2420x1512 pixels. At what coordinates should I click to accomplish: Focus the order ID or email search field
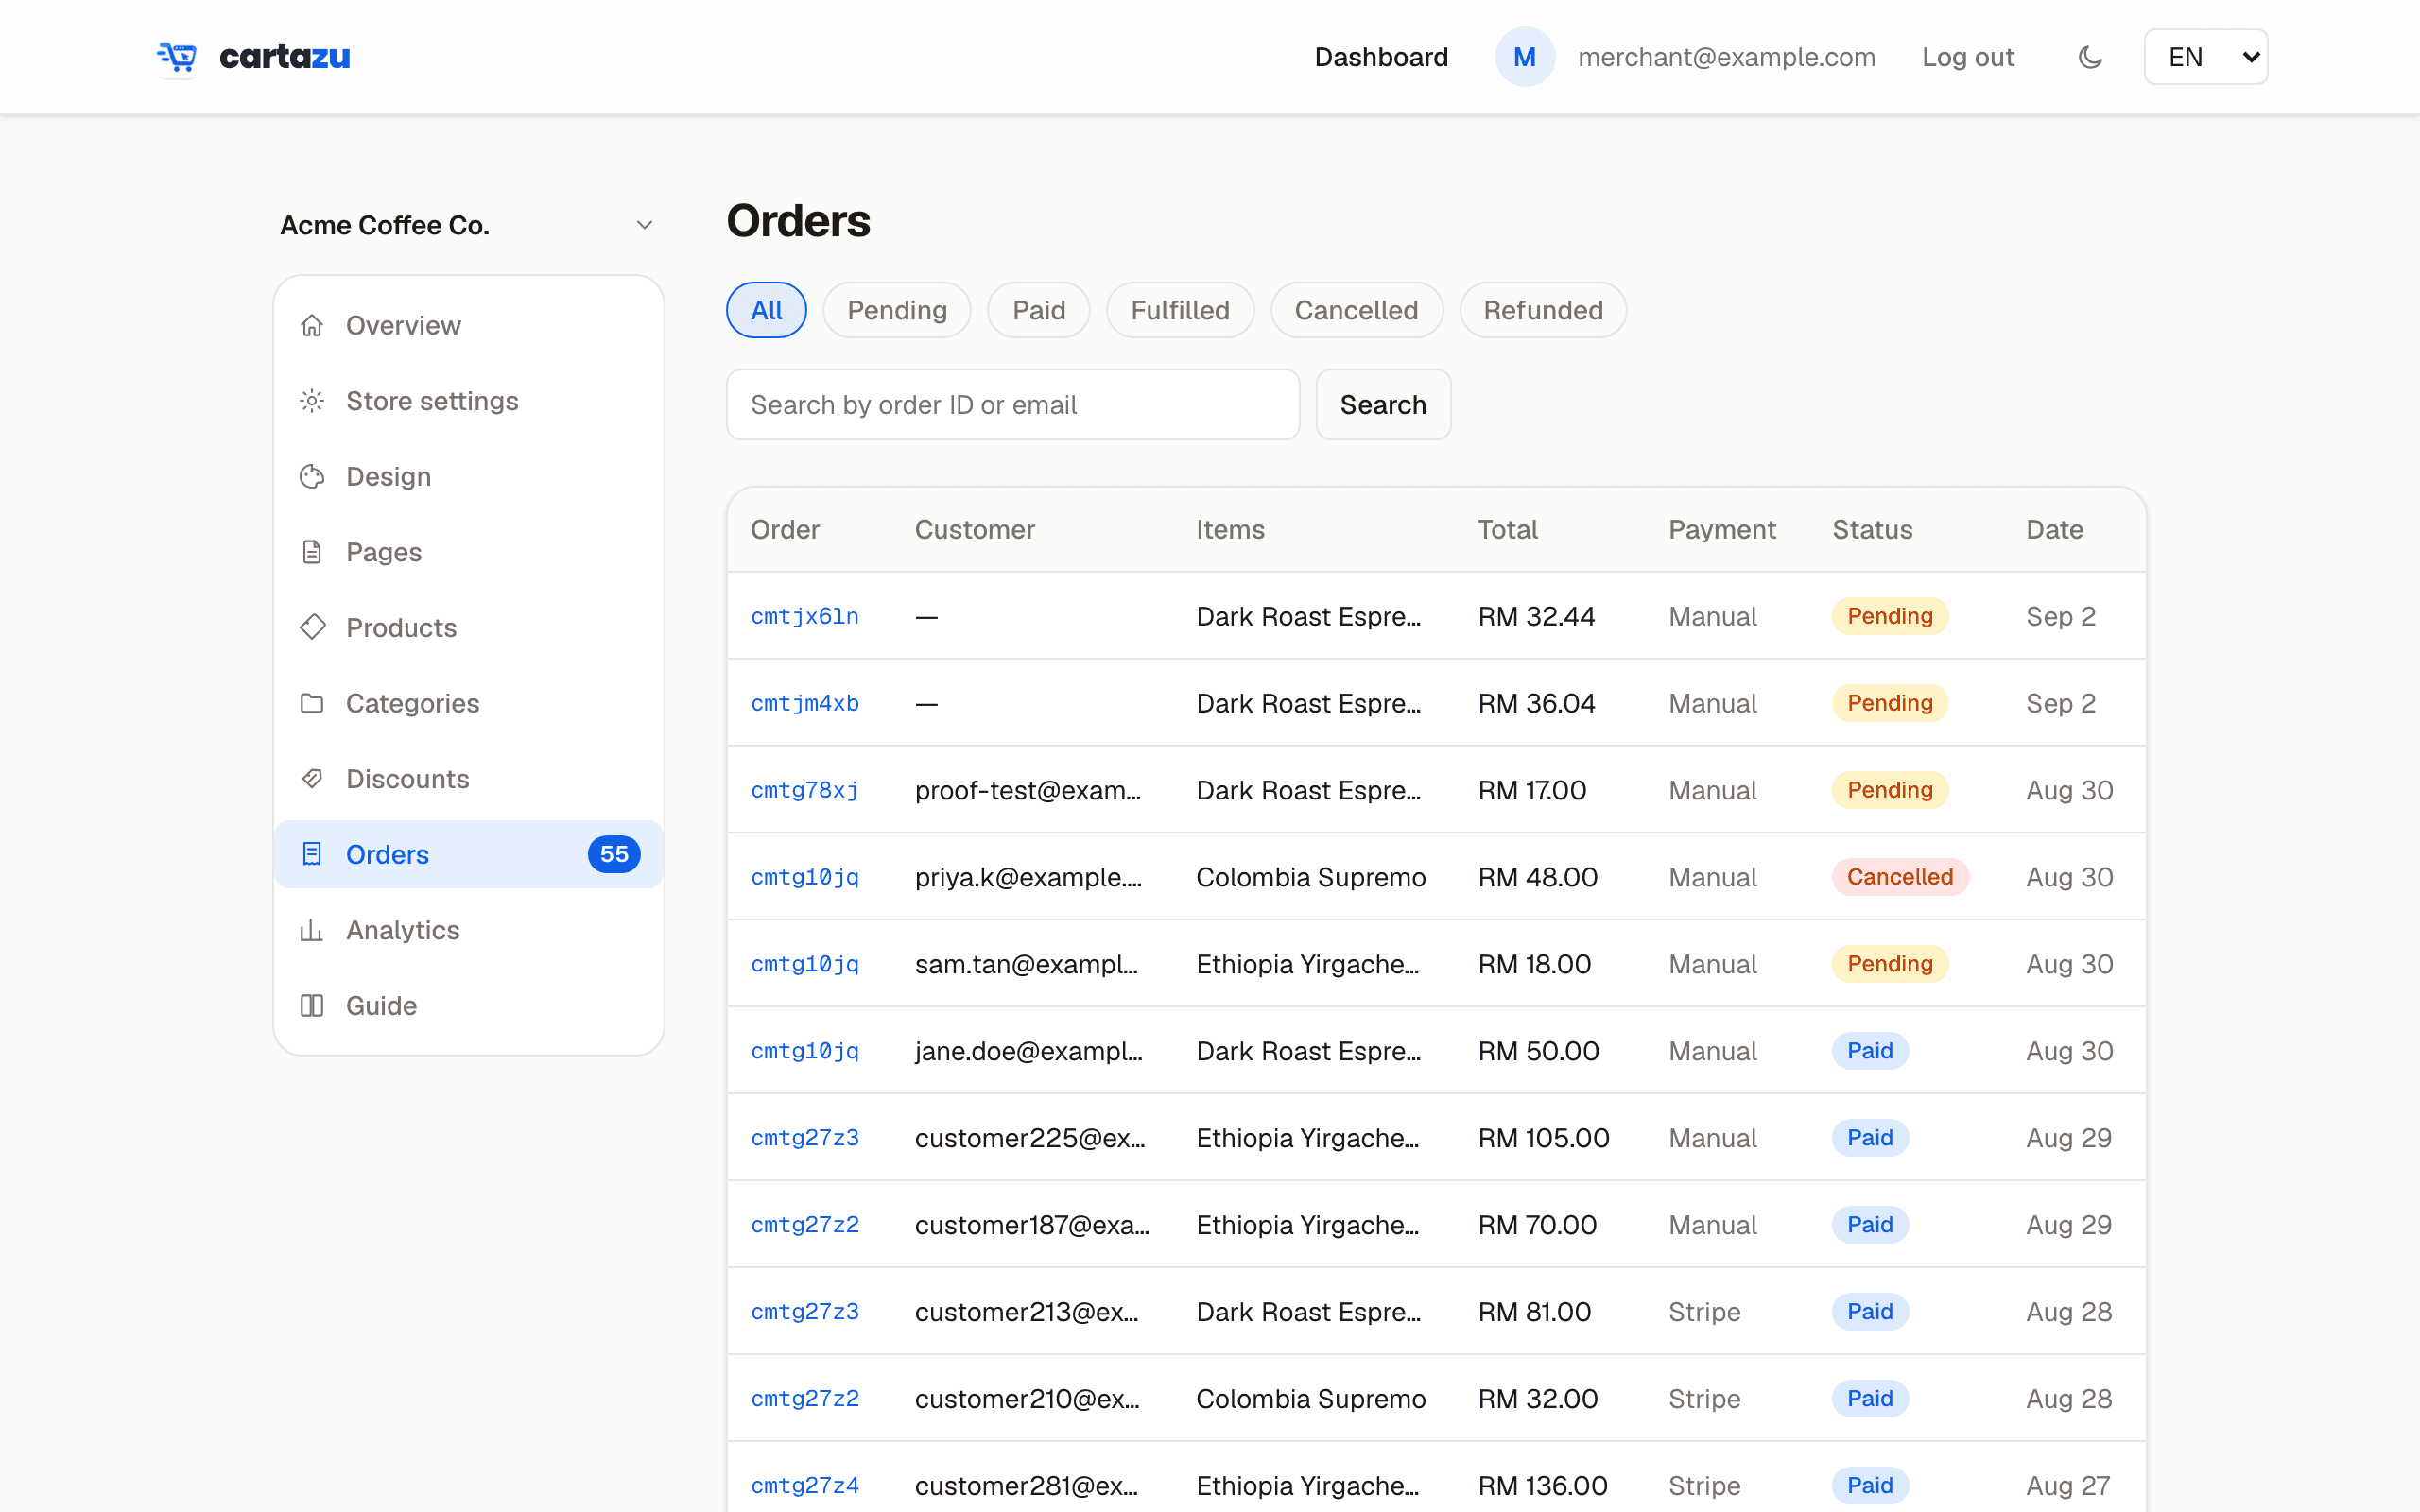coord(1013,404)
